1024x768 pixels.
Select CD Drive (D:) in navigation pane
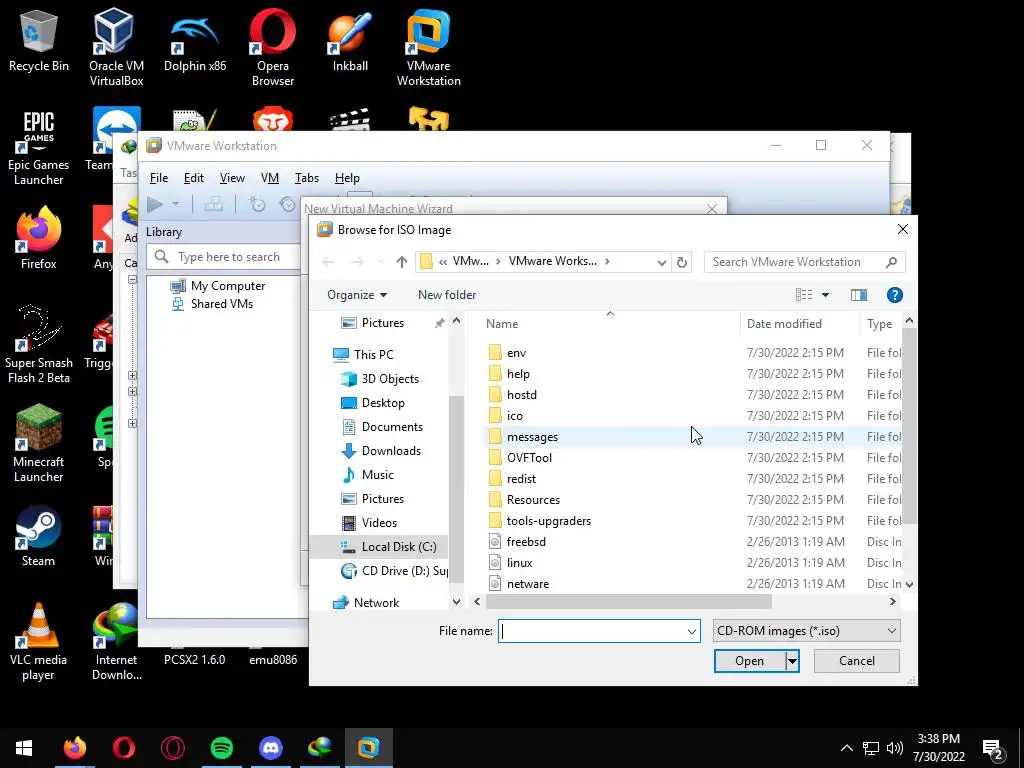coord(394,571)
